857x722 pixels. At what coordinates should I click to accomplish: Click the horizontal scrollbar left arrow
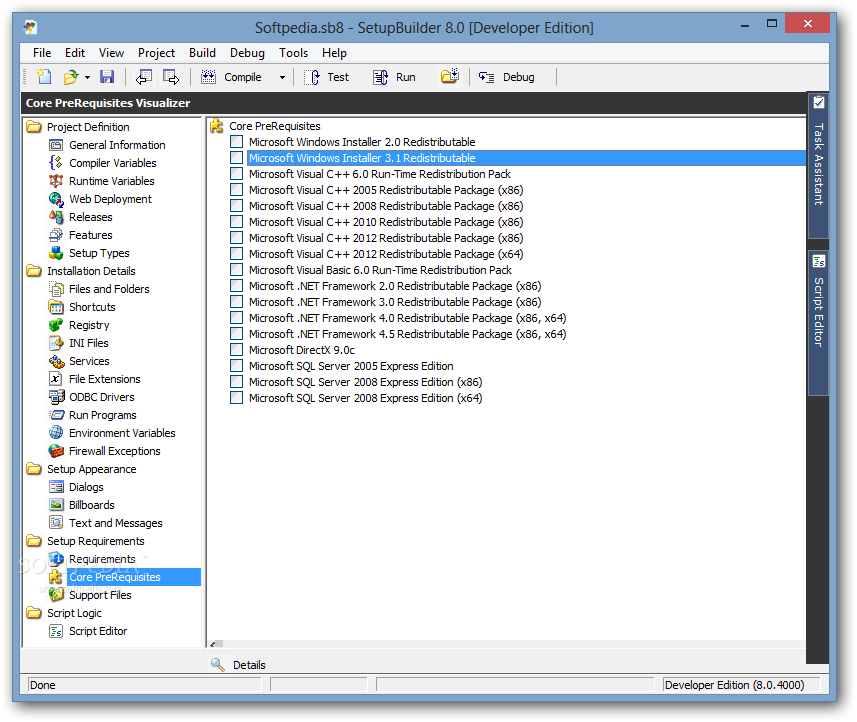pos(213,644)
